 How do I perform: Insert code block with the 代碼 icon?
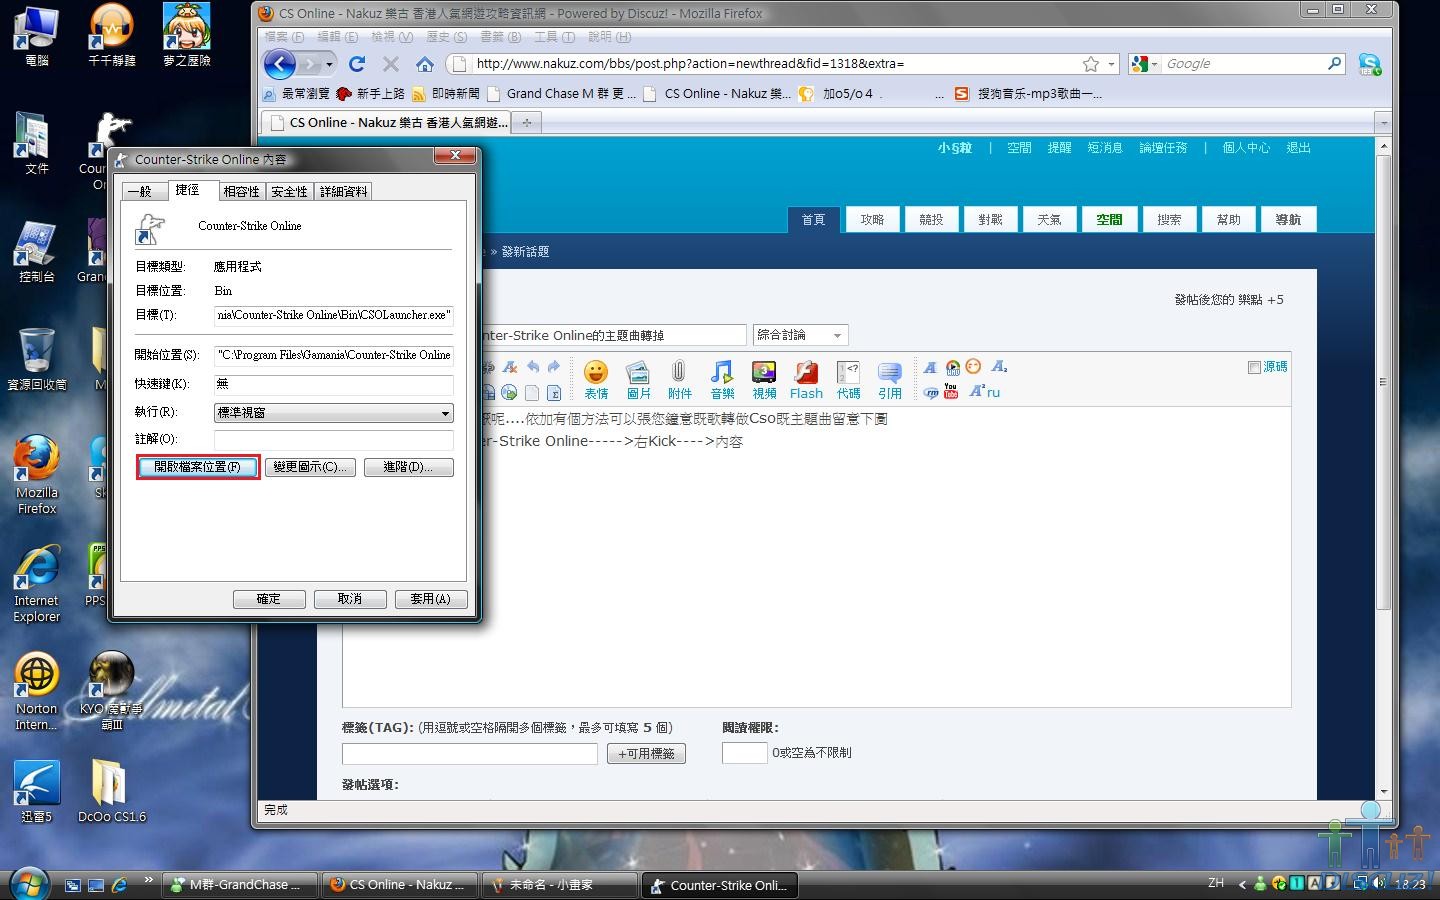pyautogui.click(x=848, y=380)
